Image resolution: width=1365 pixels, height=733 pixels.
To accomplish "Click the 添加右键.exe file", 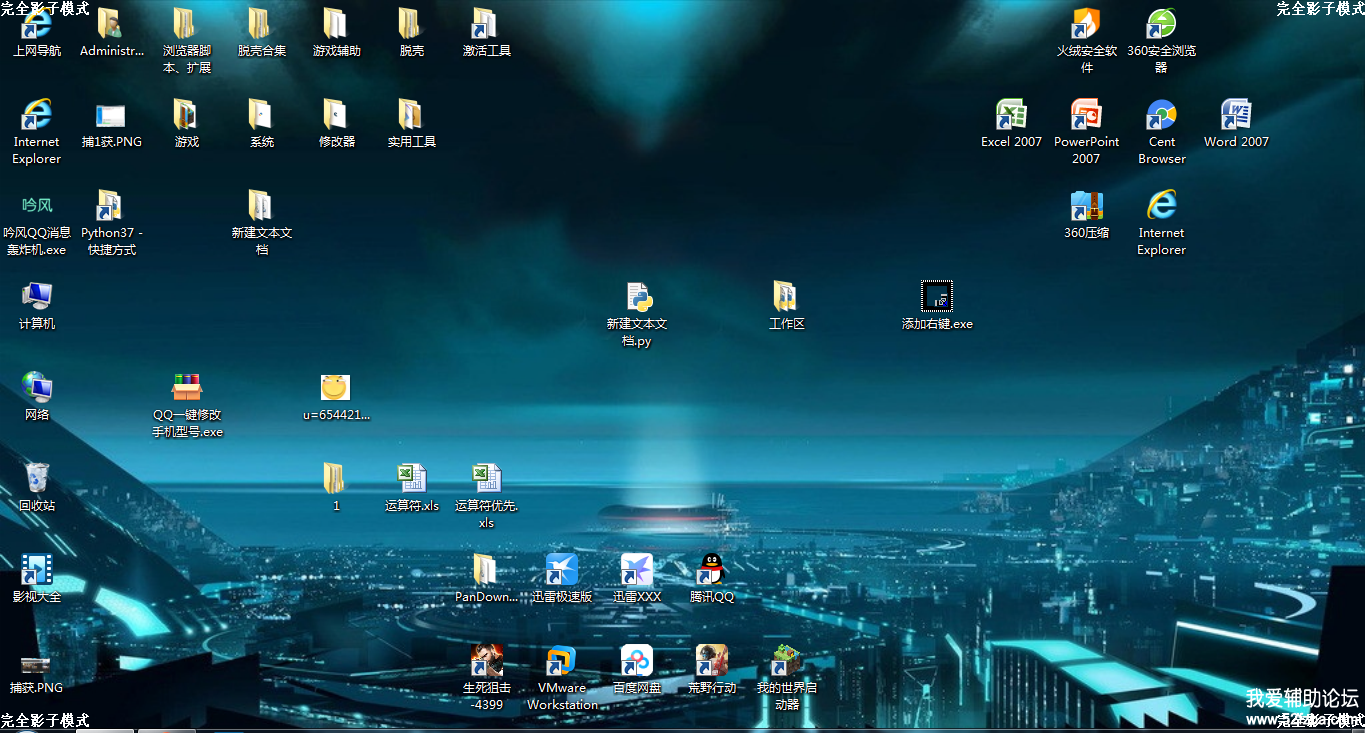I will [937, 297].
